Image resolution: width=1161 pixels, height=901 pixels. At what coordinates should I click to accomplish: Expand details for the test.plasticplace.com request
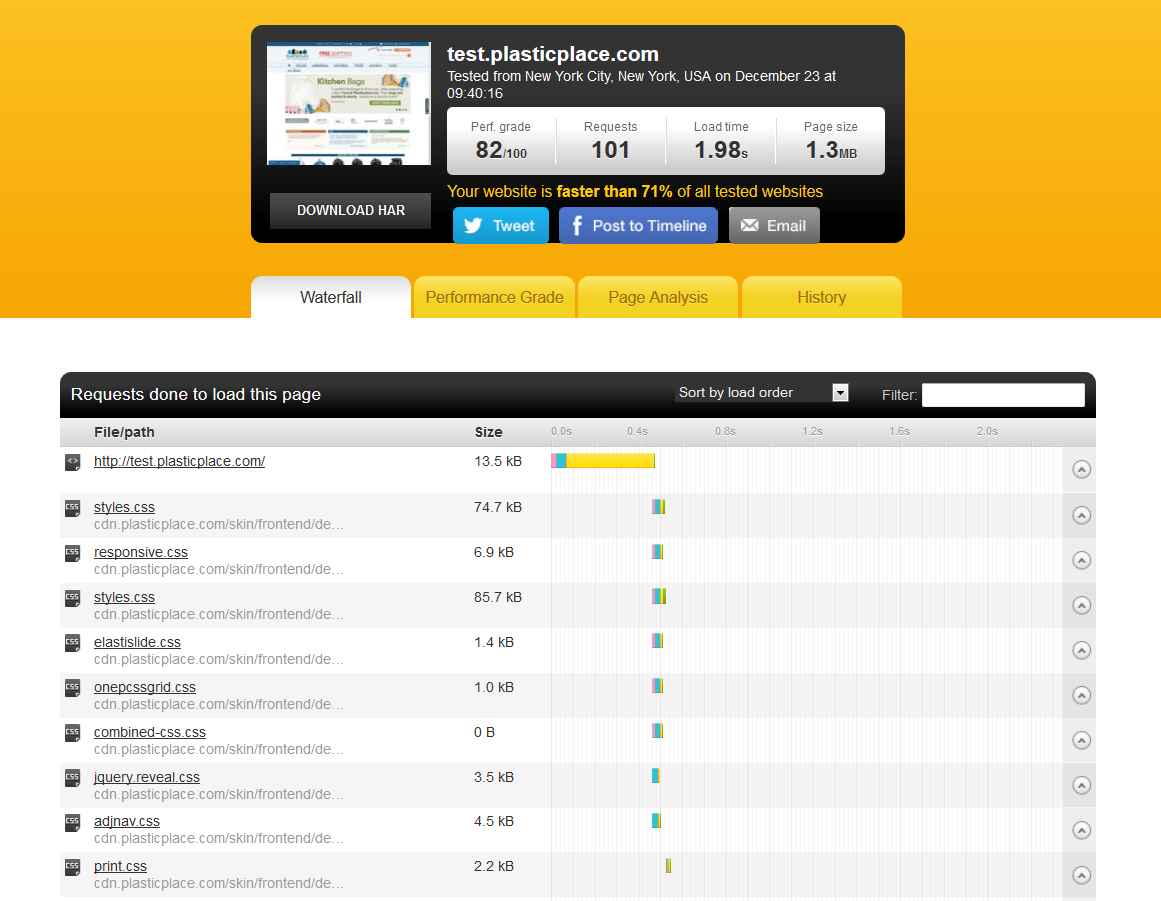(x=1081, y=469)
